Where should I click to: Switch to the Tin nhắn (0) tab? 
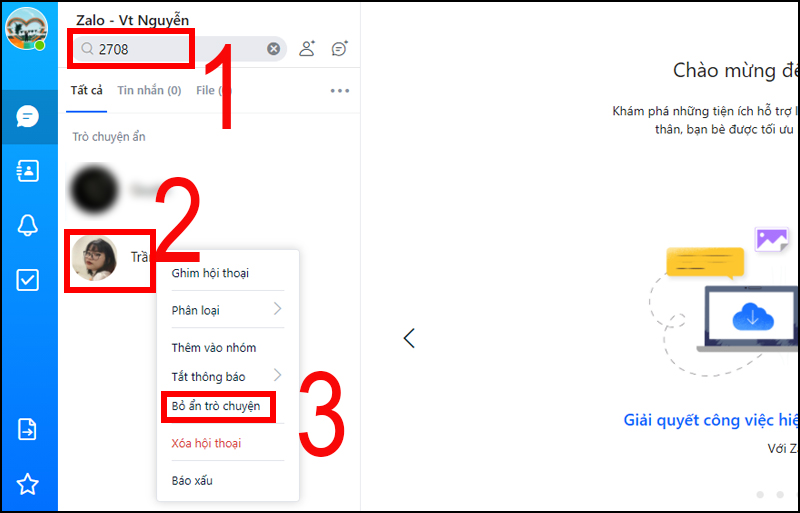pos(149,90)
